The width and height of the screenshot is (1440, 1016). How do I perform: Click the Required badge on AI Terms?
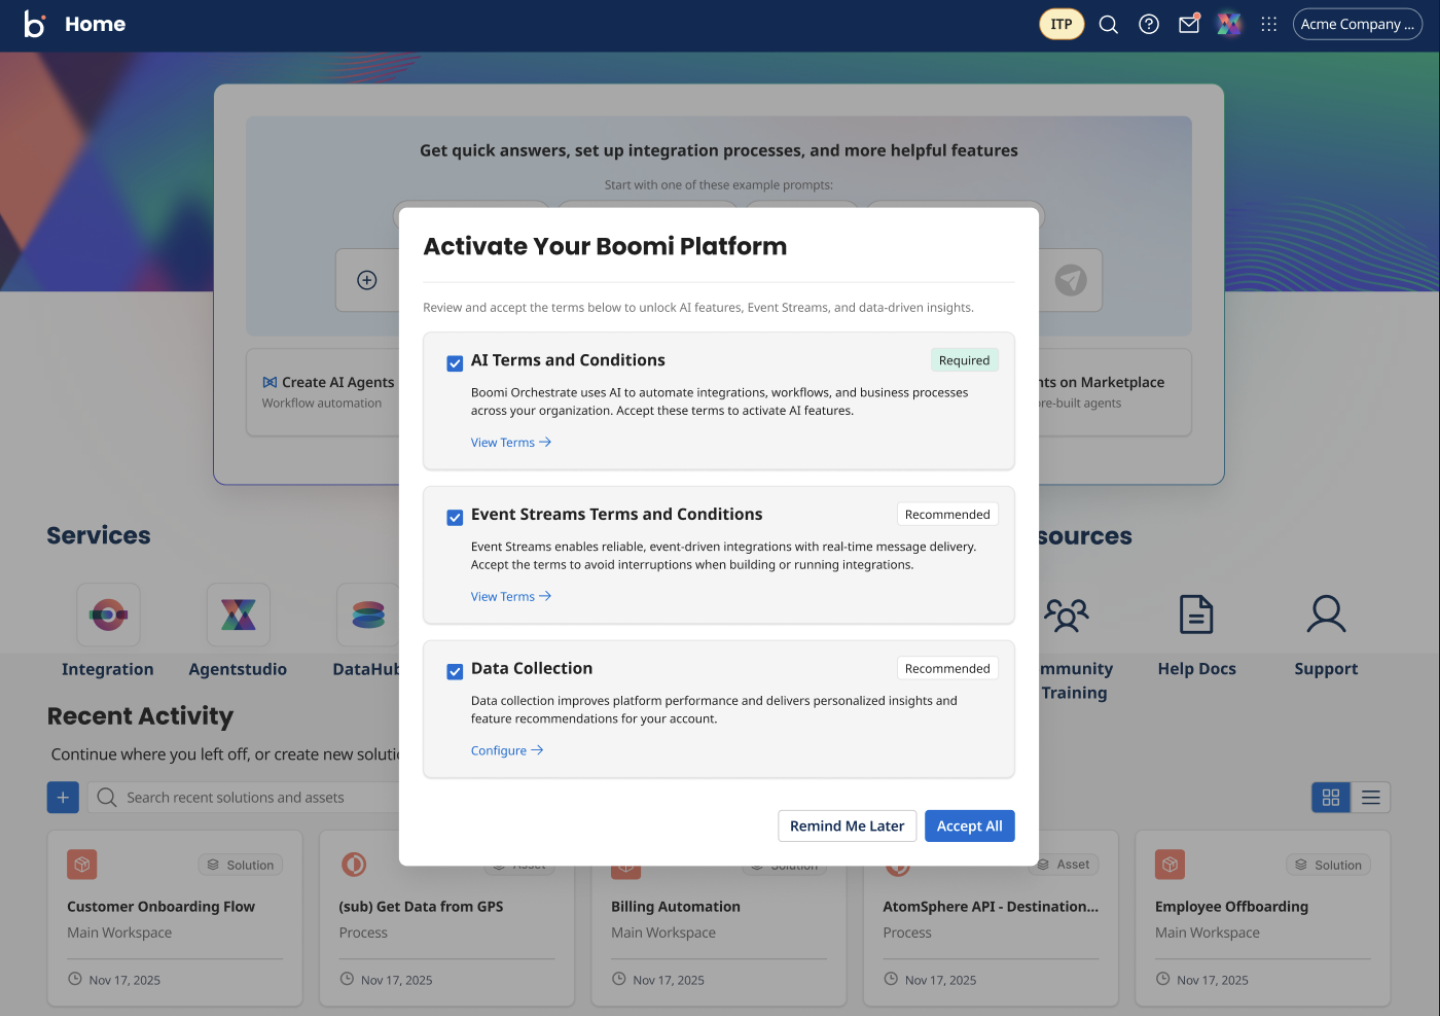pos(964,360)
